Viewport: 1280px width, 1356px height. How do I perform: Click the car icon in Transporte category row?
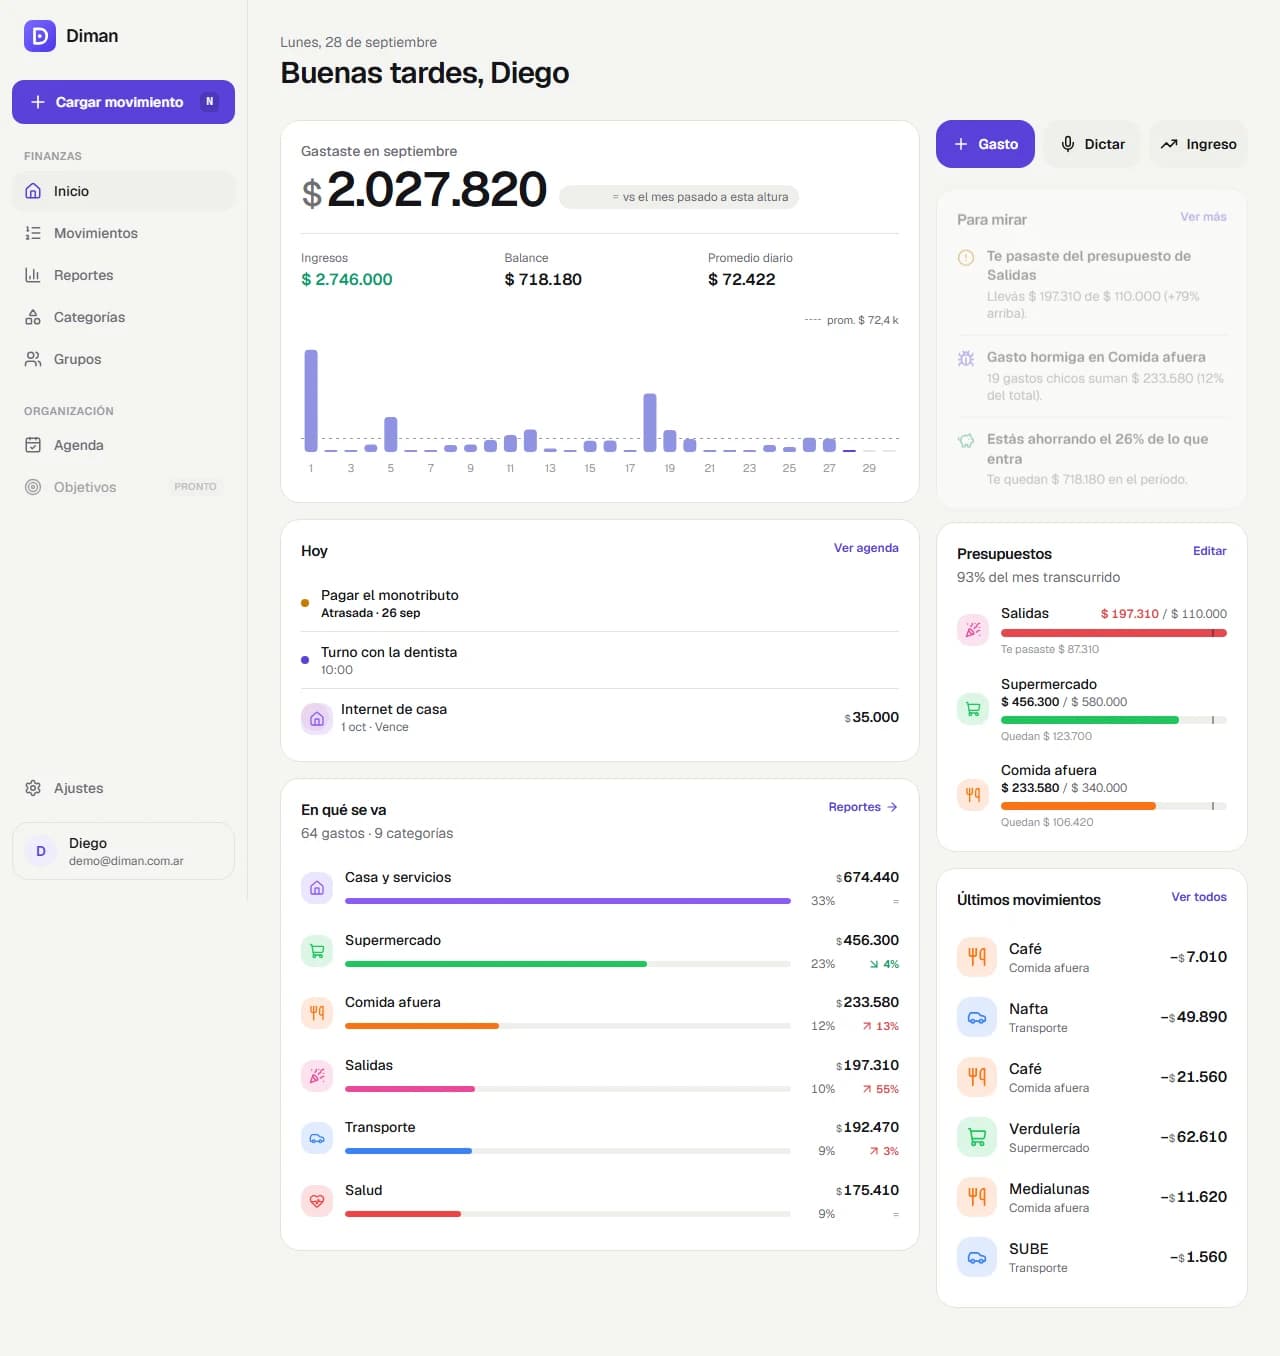317,1138
